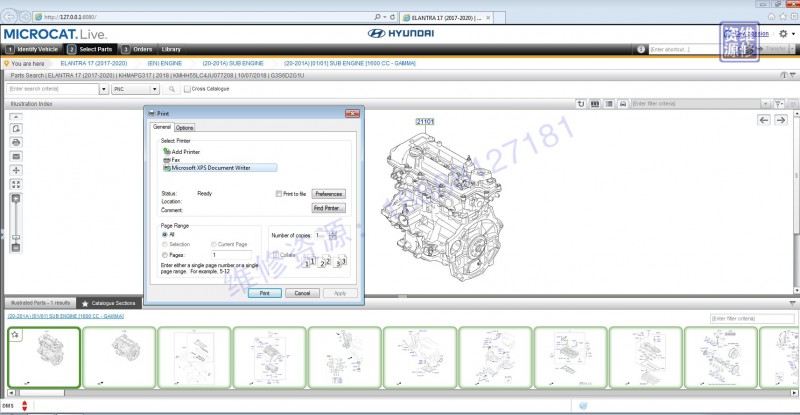800x415 pixels.
Task: Open the Orders tab
Action: click(137, 49)
